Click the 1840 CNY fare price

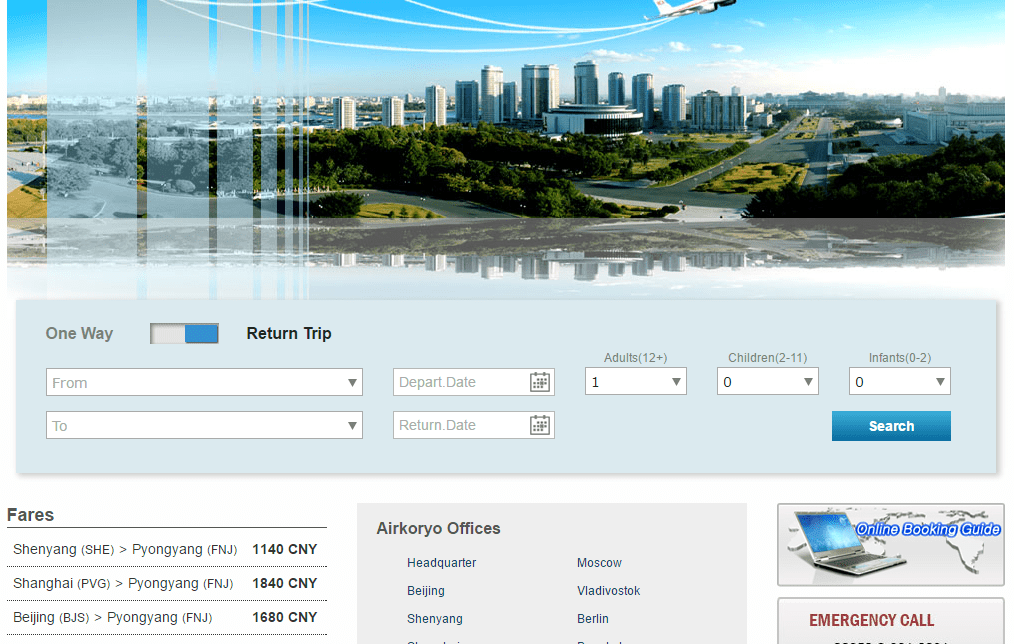(x=285, y=584)
